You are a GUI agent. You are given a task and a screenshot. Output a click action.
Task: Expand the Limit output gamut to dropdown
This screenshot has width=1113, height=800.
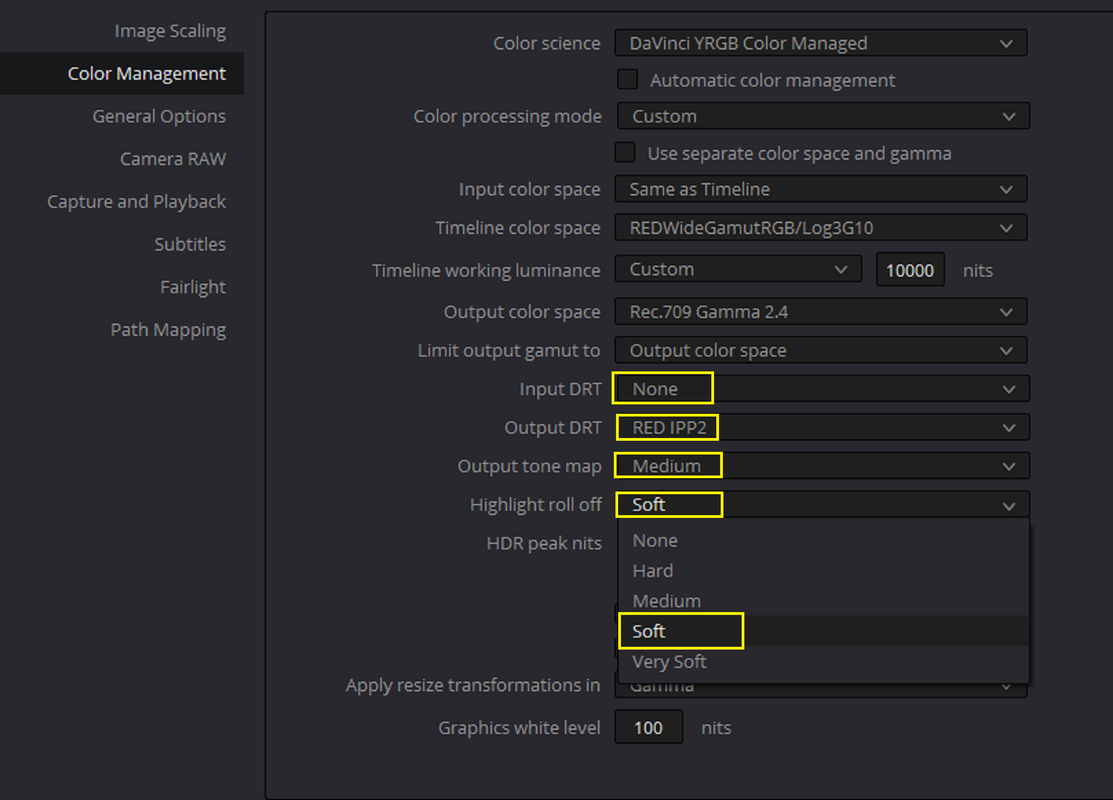pos(821,351)
